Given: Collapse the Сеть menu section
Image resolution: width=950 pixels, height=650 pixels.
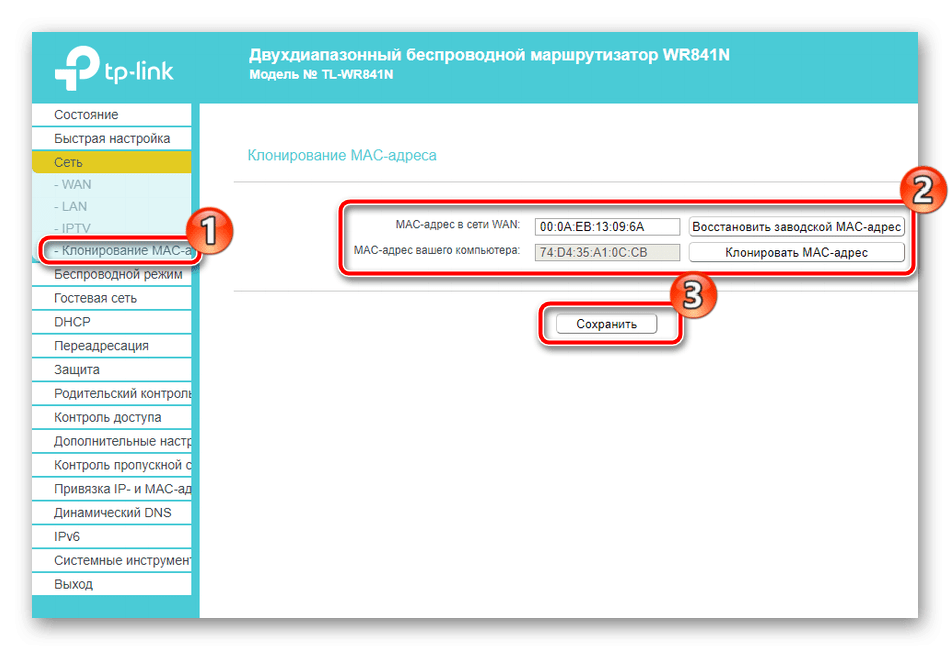Looking at the screenshot, I should pyautogui.click(x=68, y=162).
